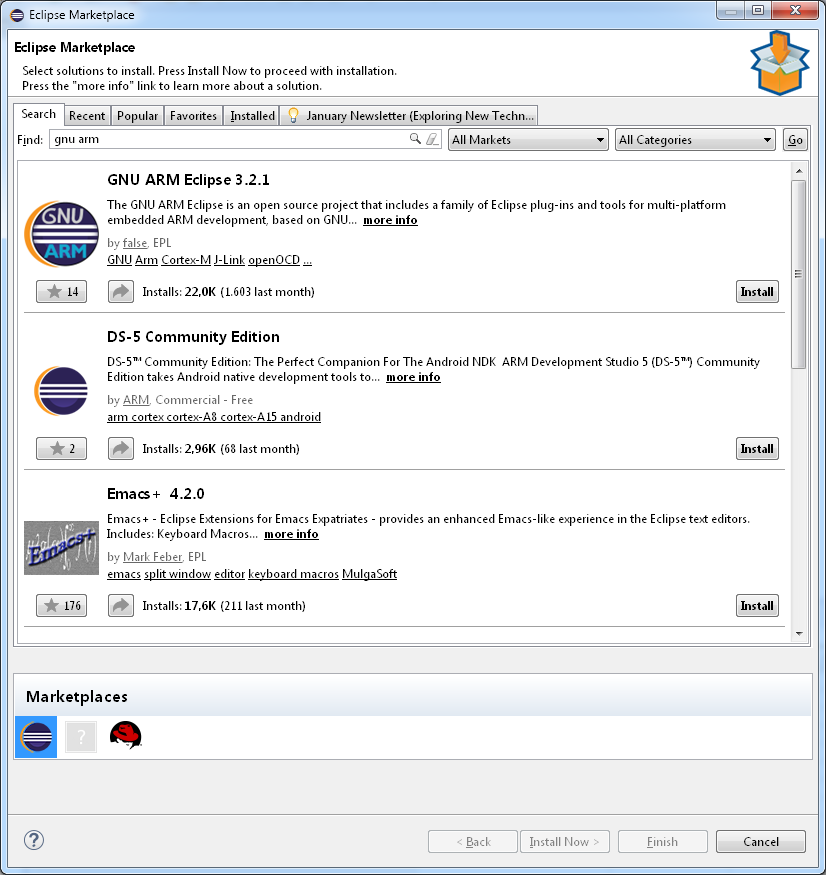The height and width of the screenshot is (875, 826).
Task: Open more info link for Emacs+
Action: 291,534
